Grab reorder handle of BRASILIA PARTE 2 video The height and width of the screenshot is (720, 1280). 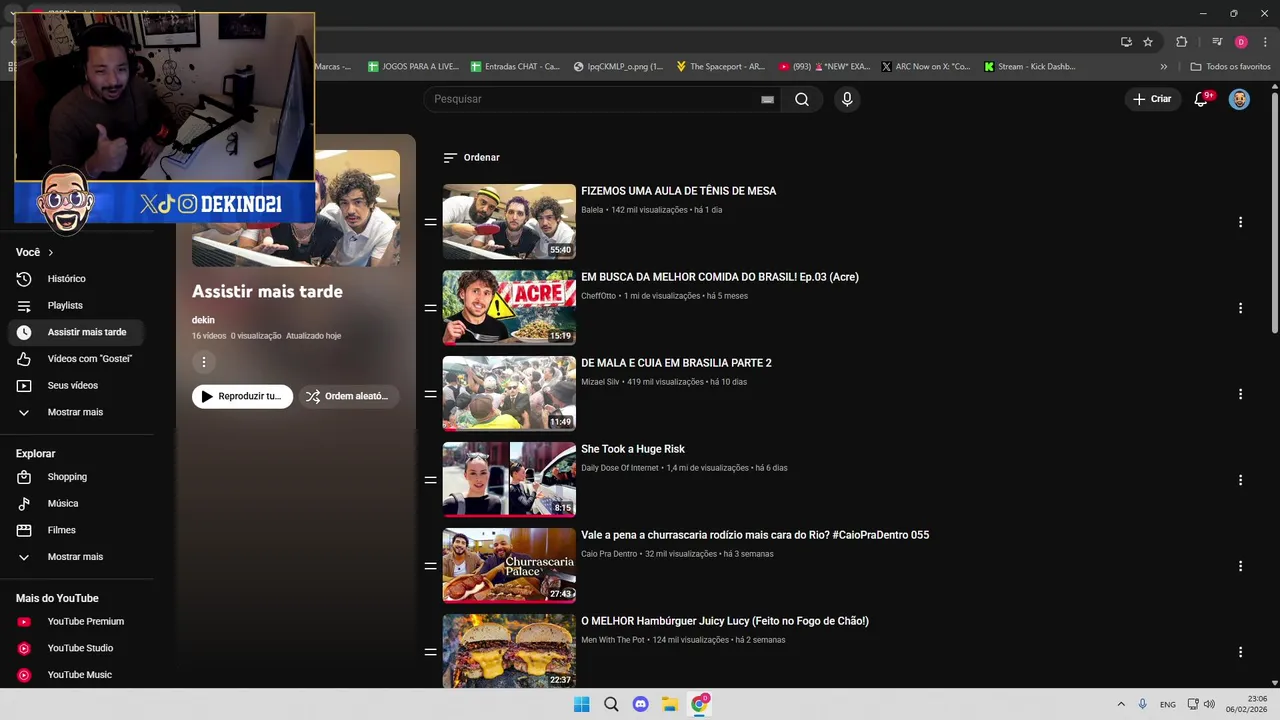tap(430, 394)
